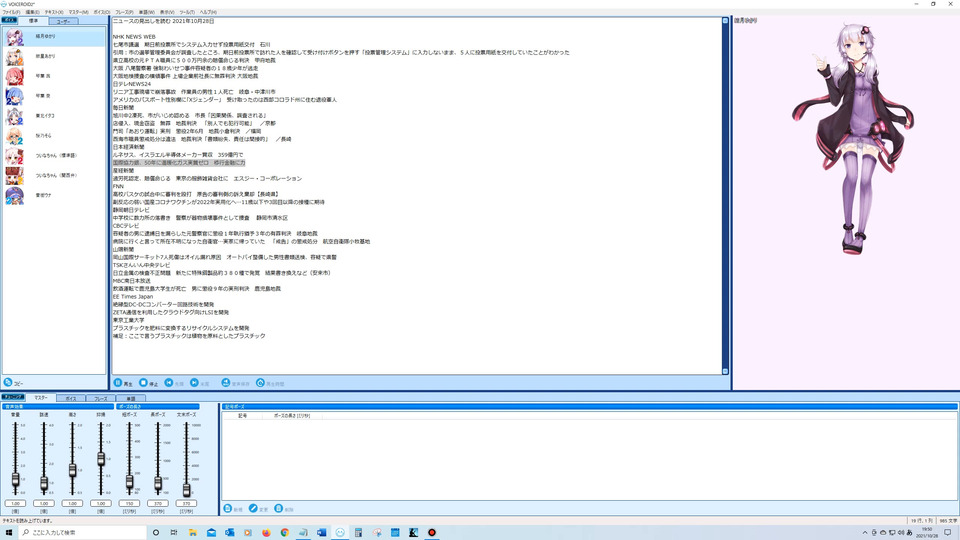Open the Windows Start menu
This screenshot has height=540, width=960.
point(9,533)
